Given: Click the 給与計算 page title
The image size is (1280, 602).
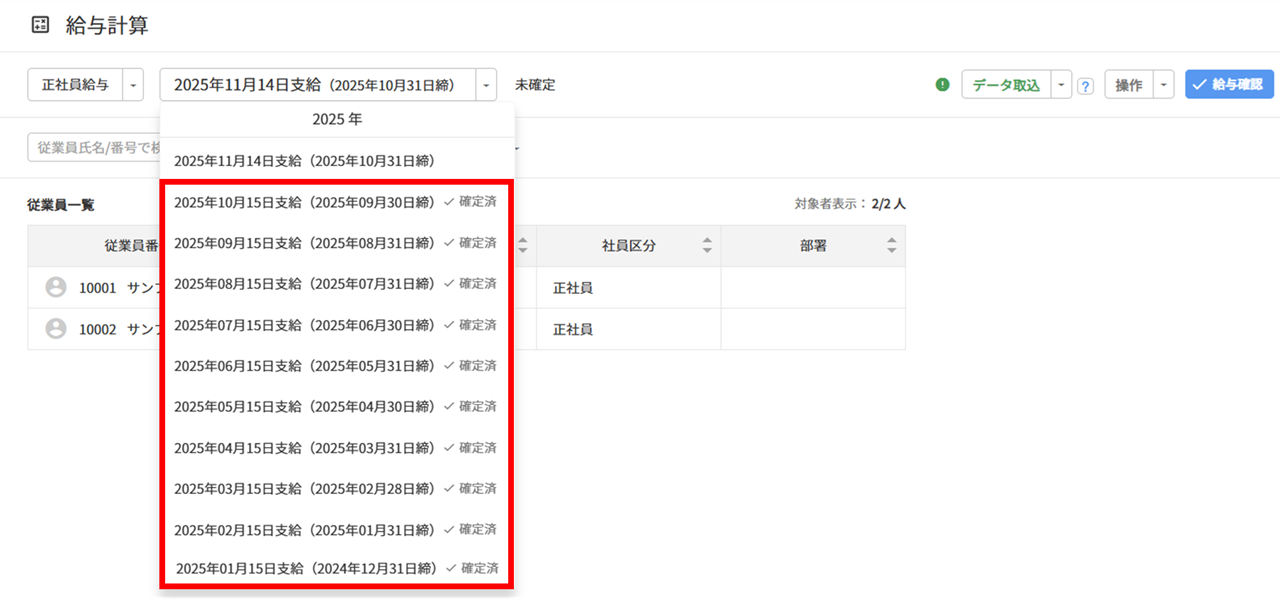Looking at the screenshot, I should coord(107,26).
